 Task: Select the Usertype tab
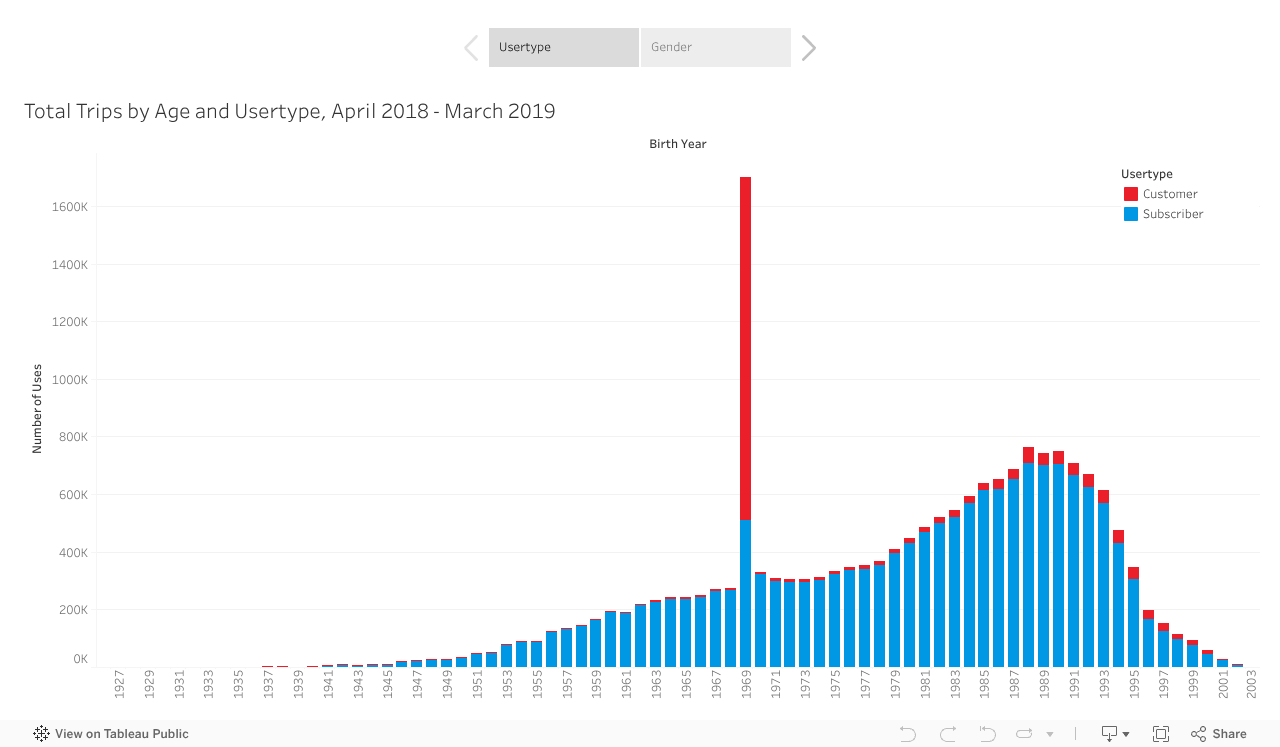click(x=563, y=48)
